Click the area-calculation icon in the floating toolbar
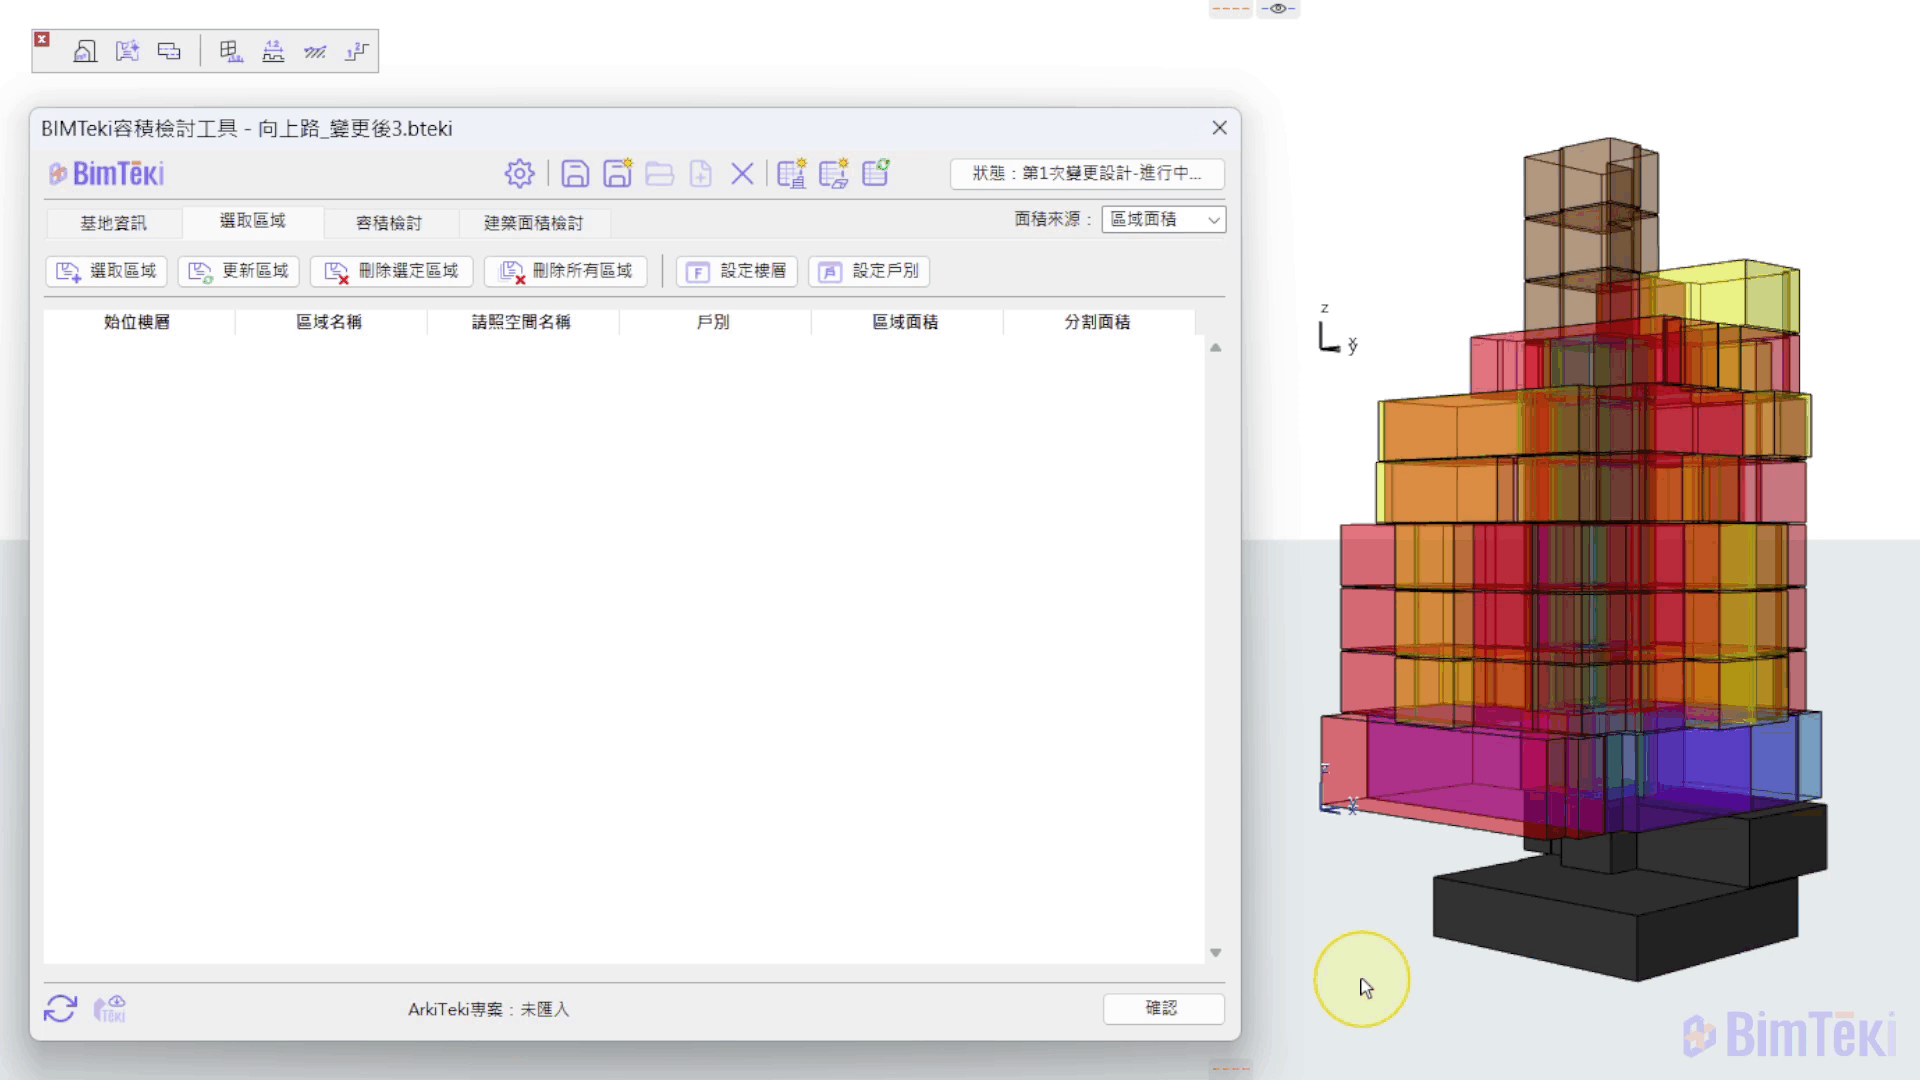1920x1080 pixels. (x=85, y=51)
